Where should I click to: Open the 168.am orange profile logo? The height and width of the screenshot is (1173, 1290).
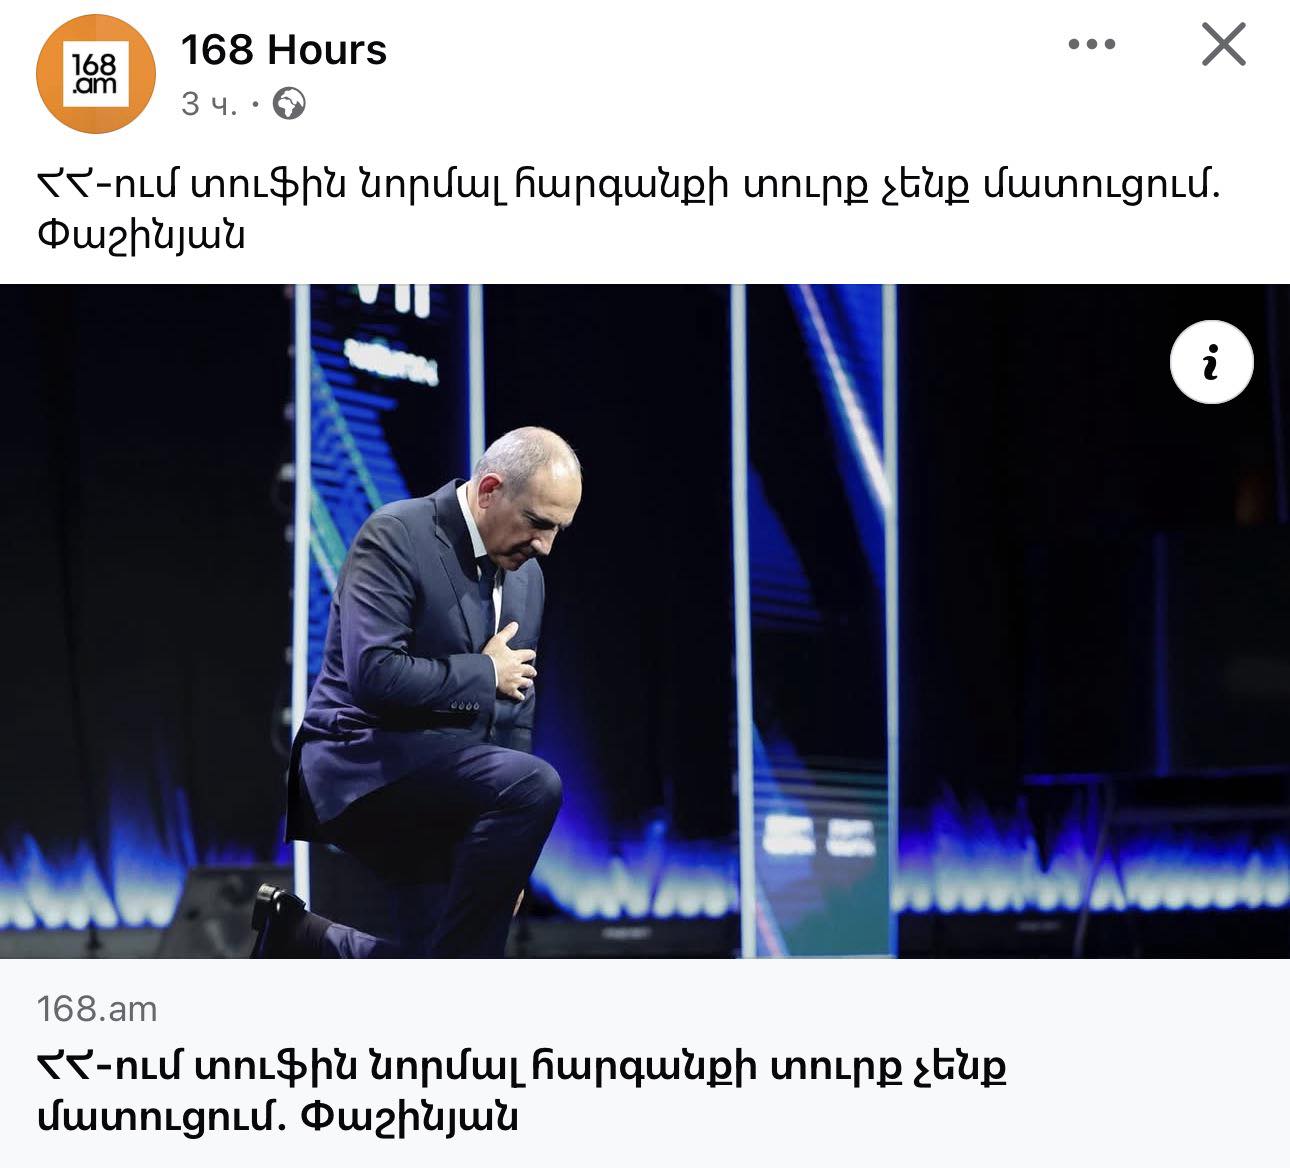click(x=96, y=74)
